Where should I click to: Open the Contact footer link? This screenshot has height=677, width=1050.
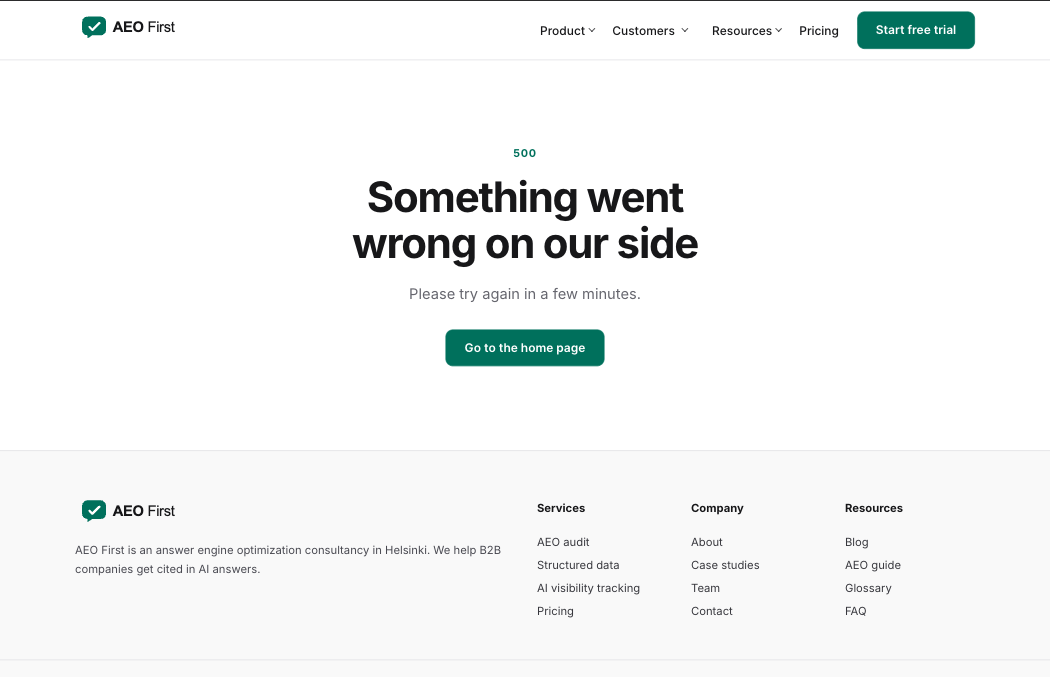pyautogui.click(x=712, y=611)
